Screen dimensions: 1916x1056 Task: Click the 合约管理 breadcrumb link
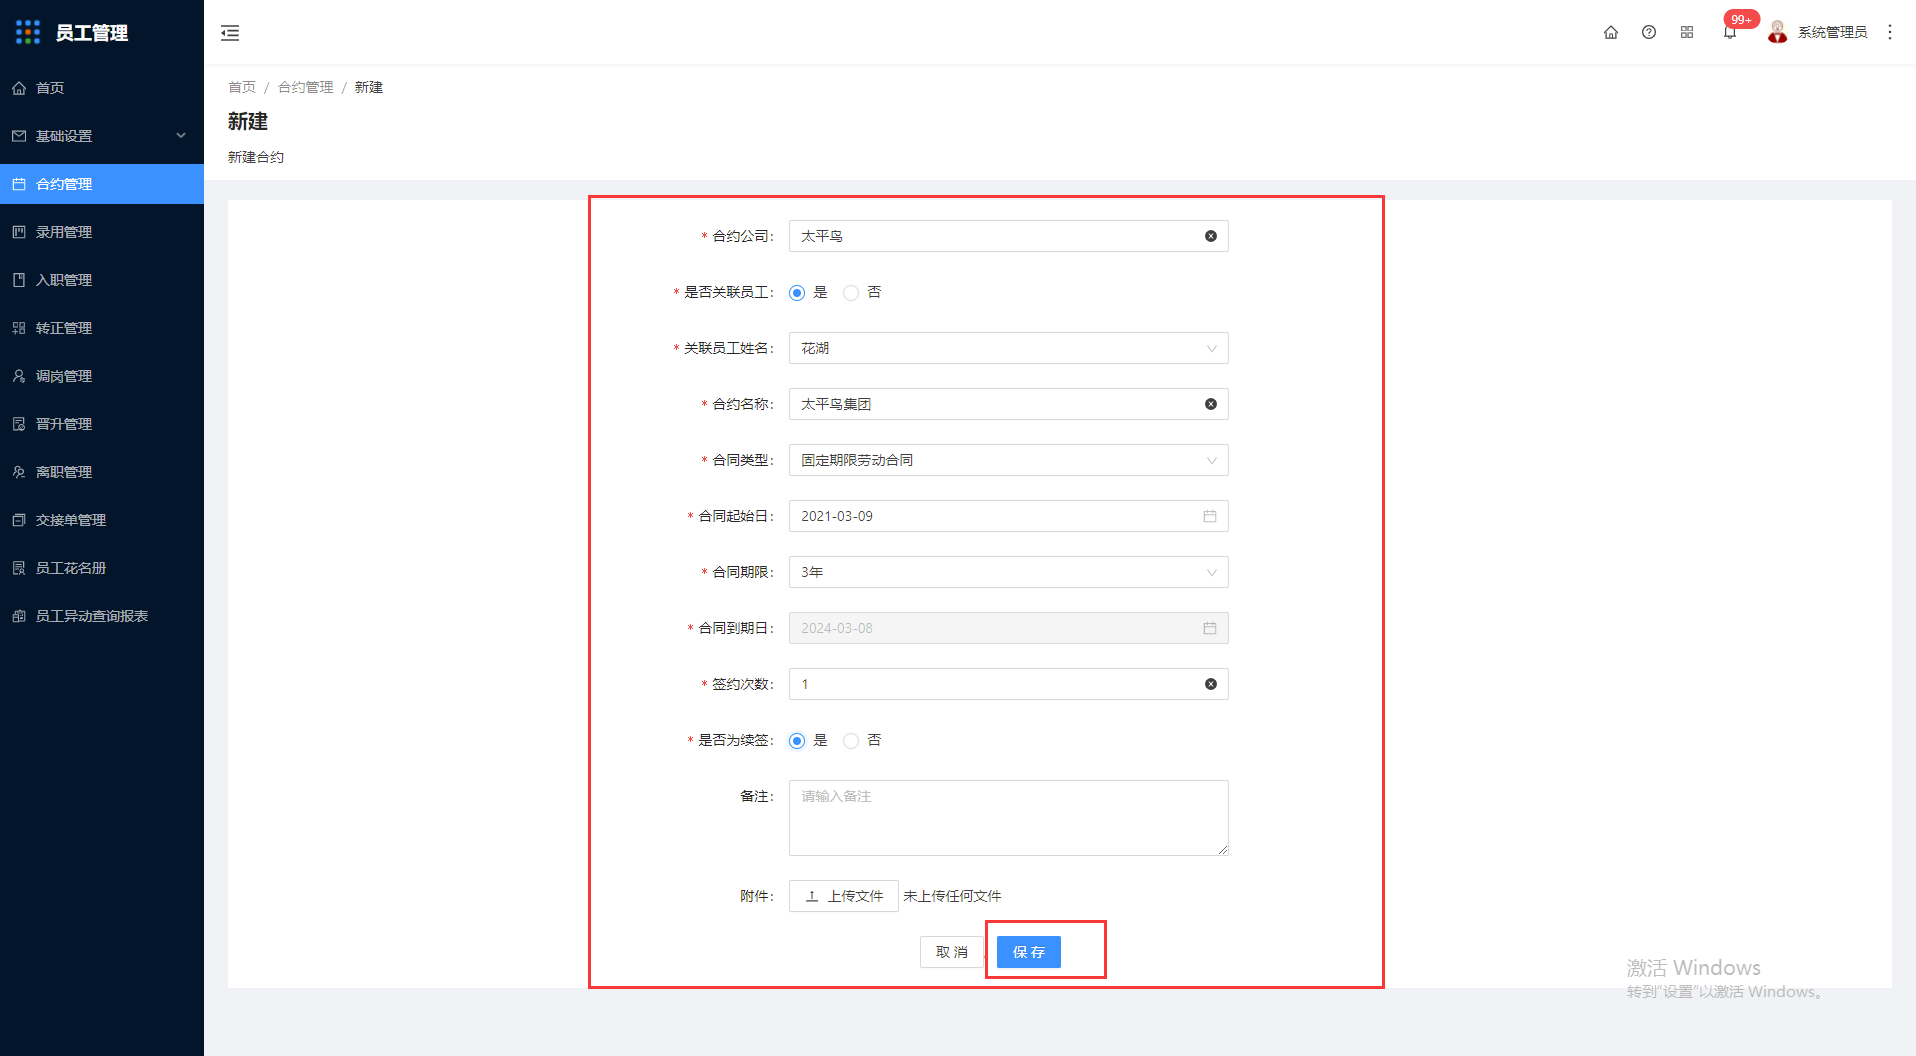tap(306, 87)
